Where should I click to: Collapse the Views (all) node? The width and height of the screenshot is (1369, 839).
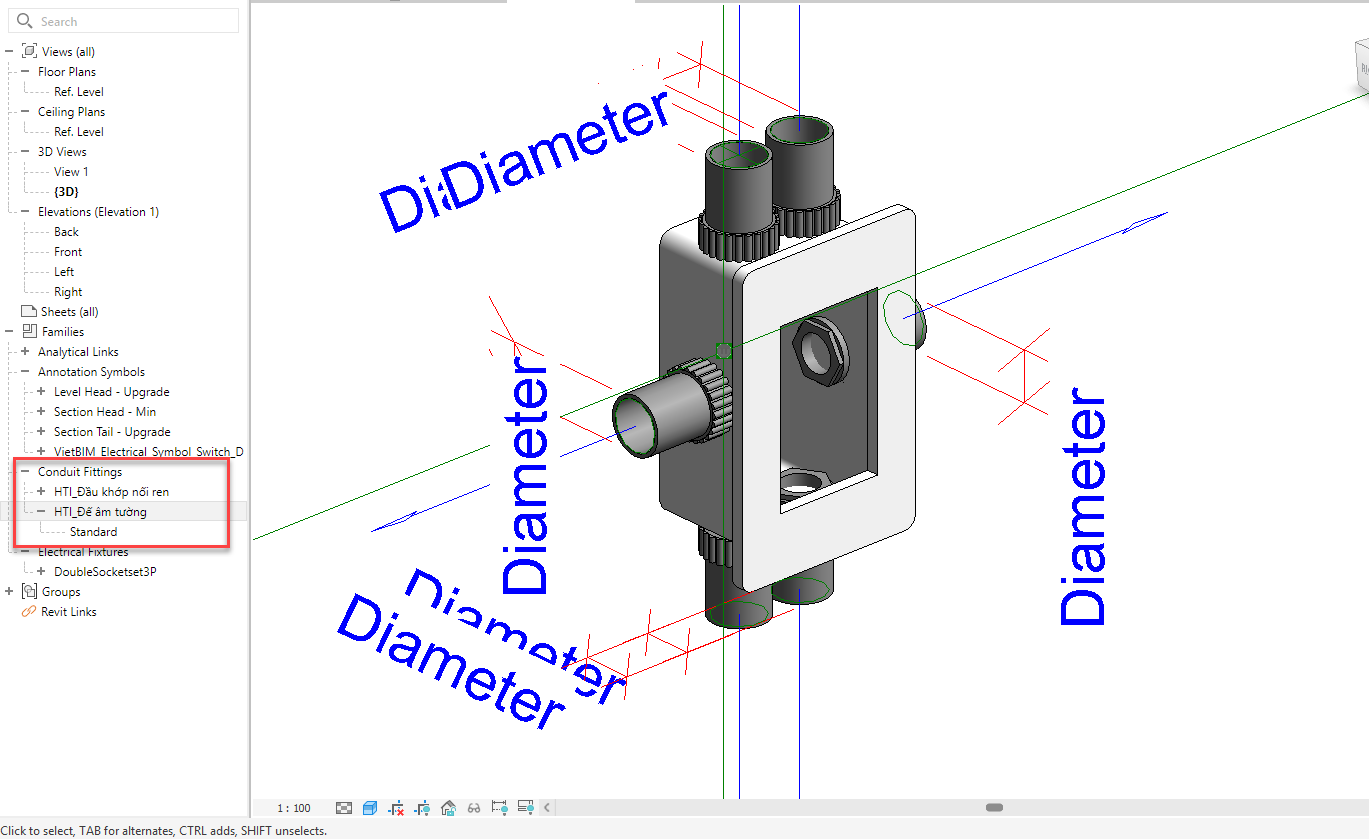[9, 51]
